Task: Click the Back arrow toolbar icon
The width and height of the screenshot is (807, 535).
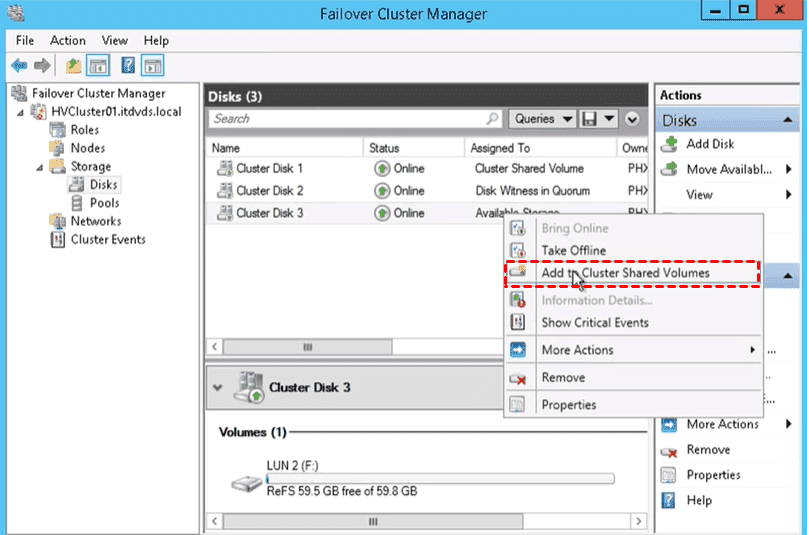Action: pyautogui.click(x=20, y=66)
